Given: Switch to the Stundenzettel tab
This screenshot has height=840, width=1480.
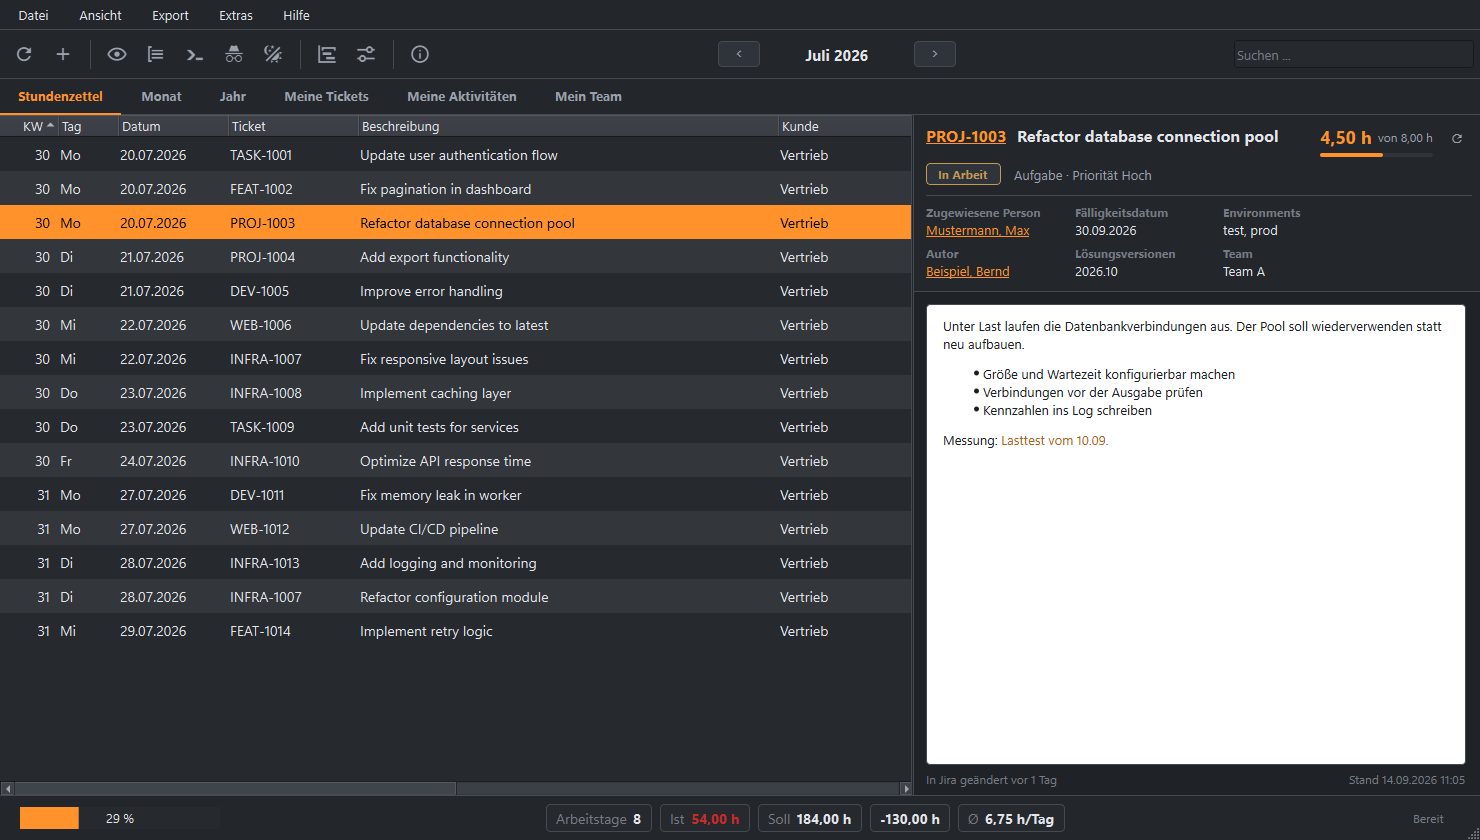Looking at the screenshot, I should tap(60, 97).
